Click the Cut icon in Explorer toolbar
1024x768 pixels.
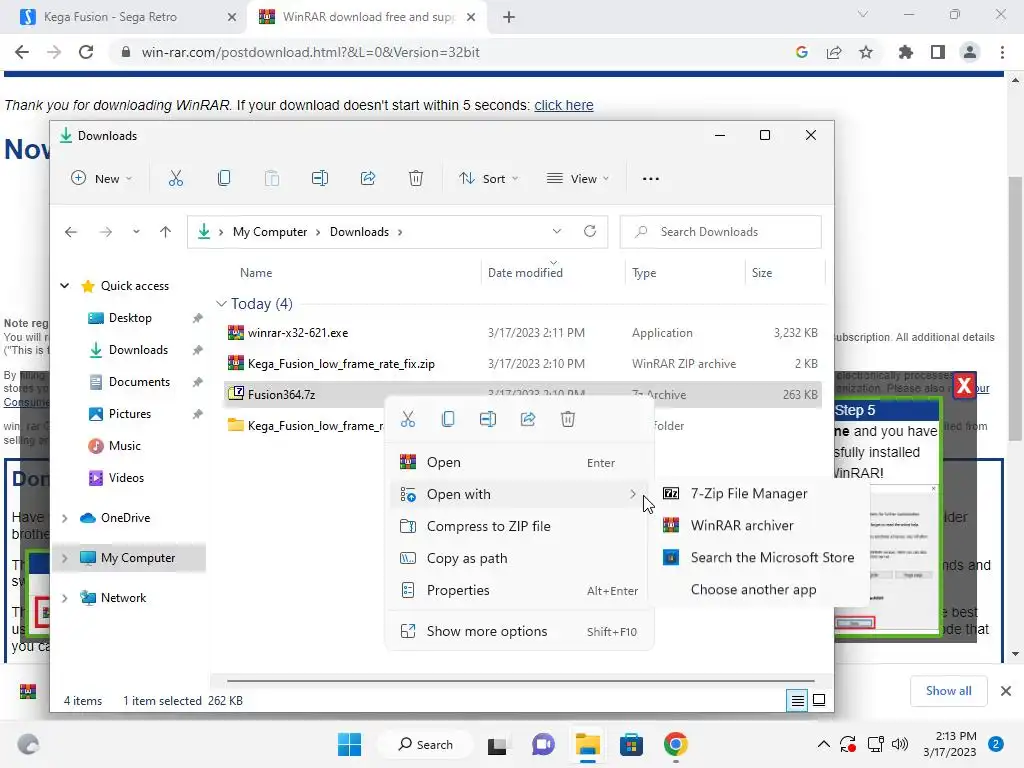(x=176, y=178)
